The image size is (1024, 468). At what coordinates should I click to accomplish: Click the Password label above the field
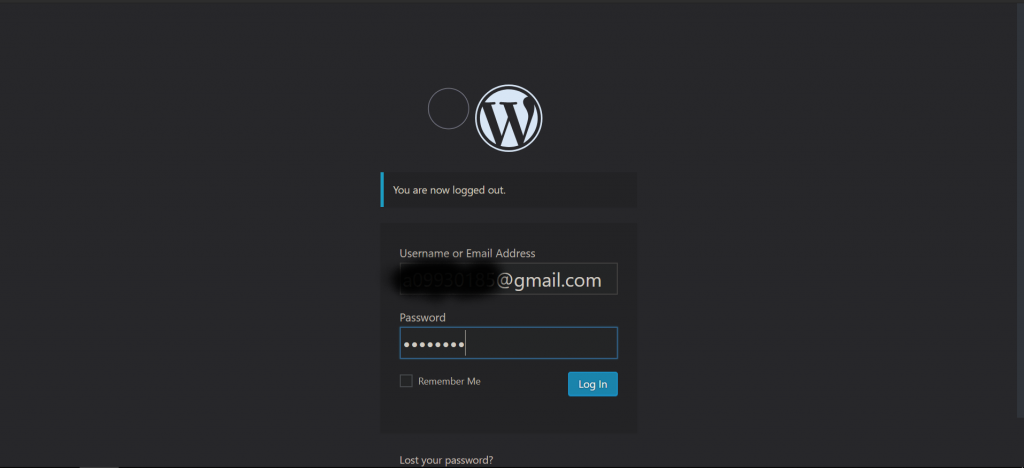coord(423,317)
